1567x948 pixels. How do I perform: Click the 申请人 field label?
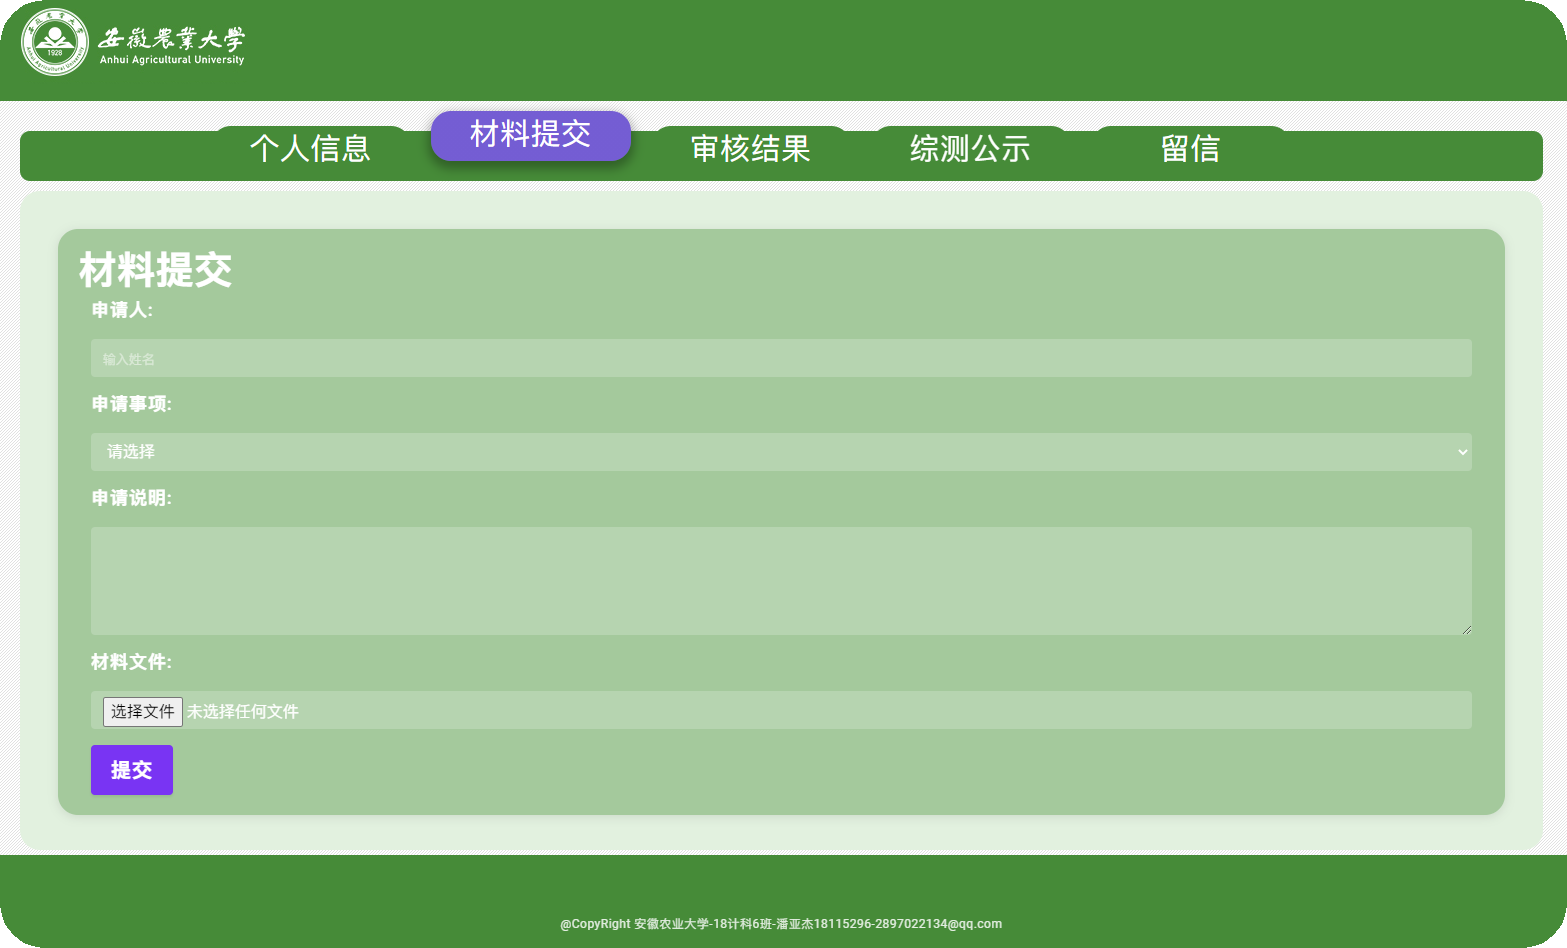[x=121, y=310]
